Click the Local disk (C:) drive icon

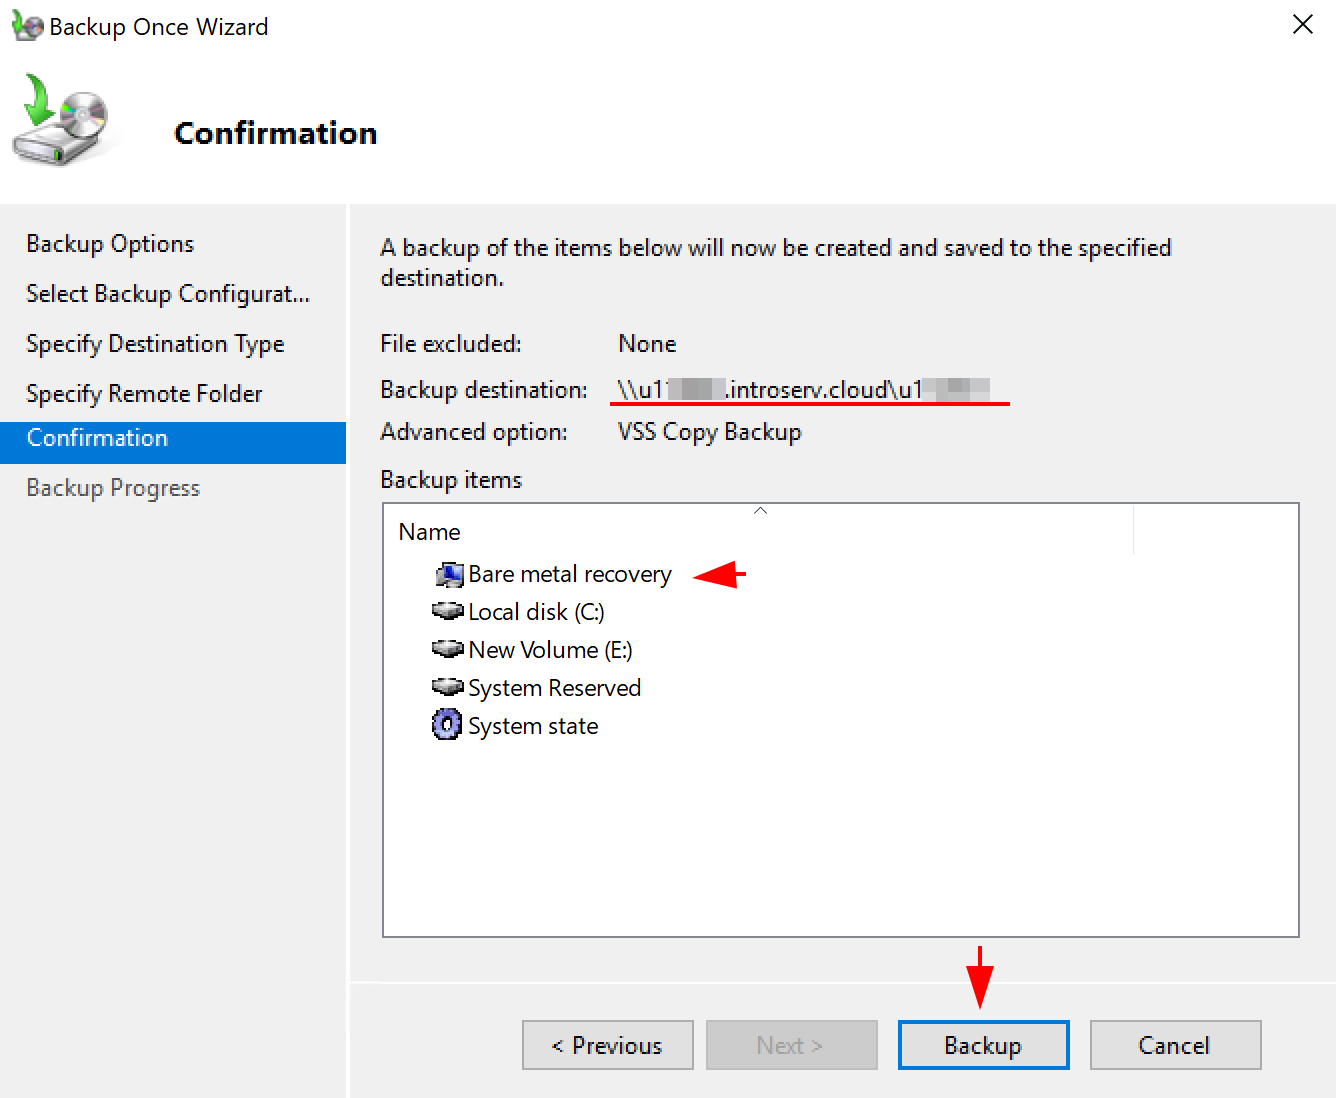click(x=447, y=611)
